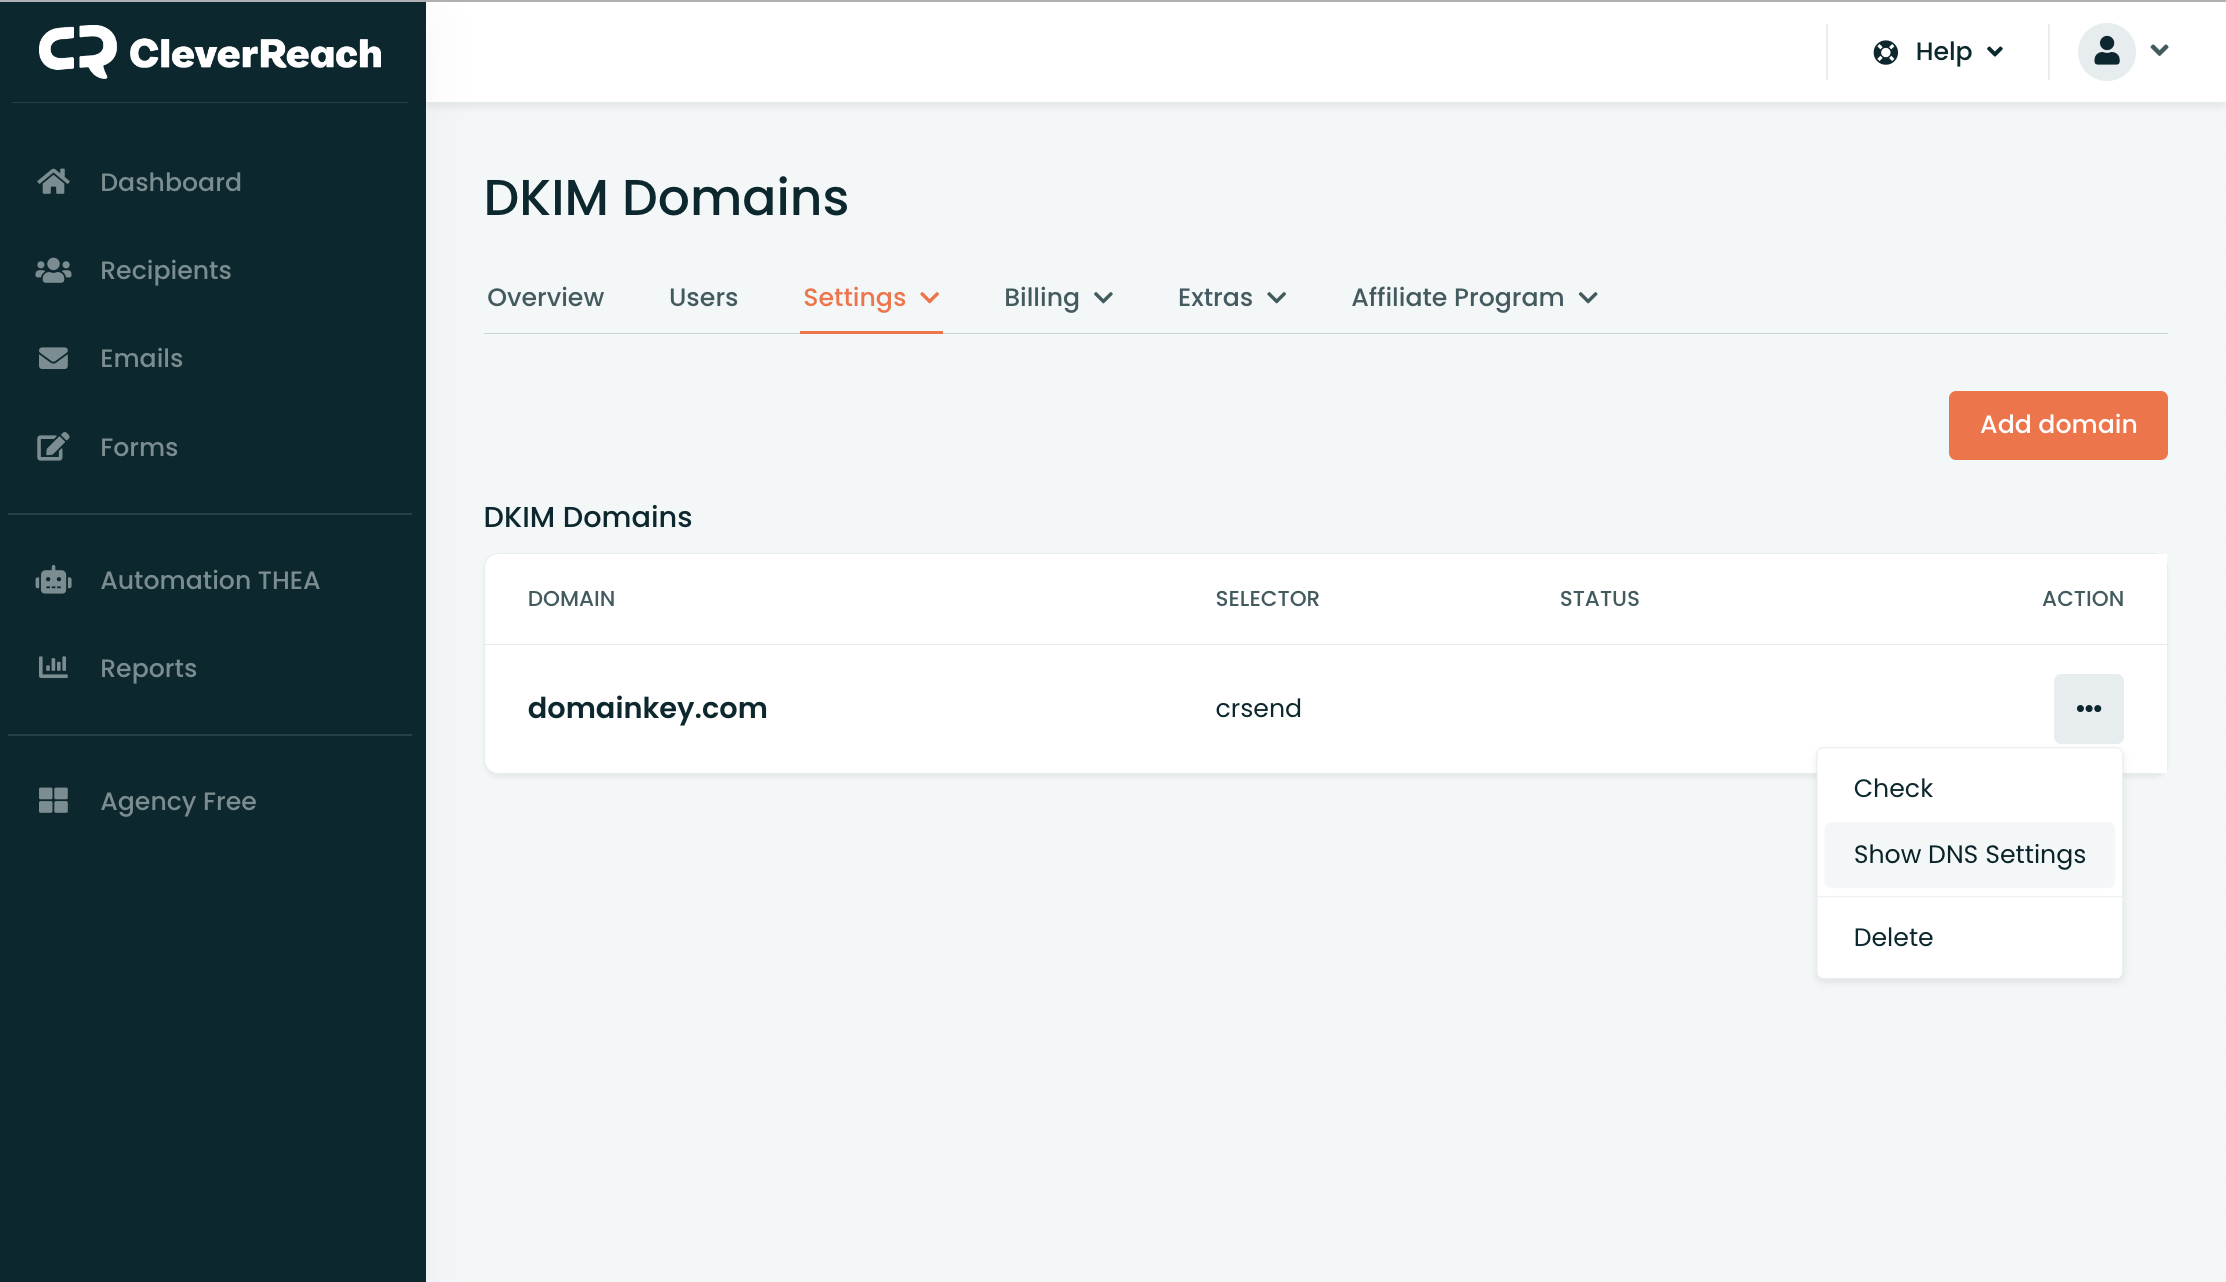Switch to the Overview tab
This screenshot has height=1282, width=2226.
click(x=545, y=298)
